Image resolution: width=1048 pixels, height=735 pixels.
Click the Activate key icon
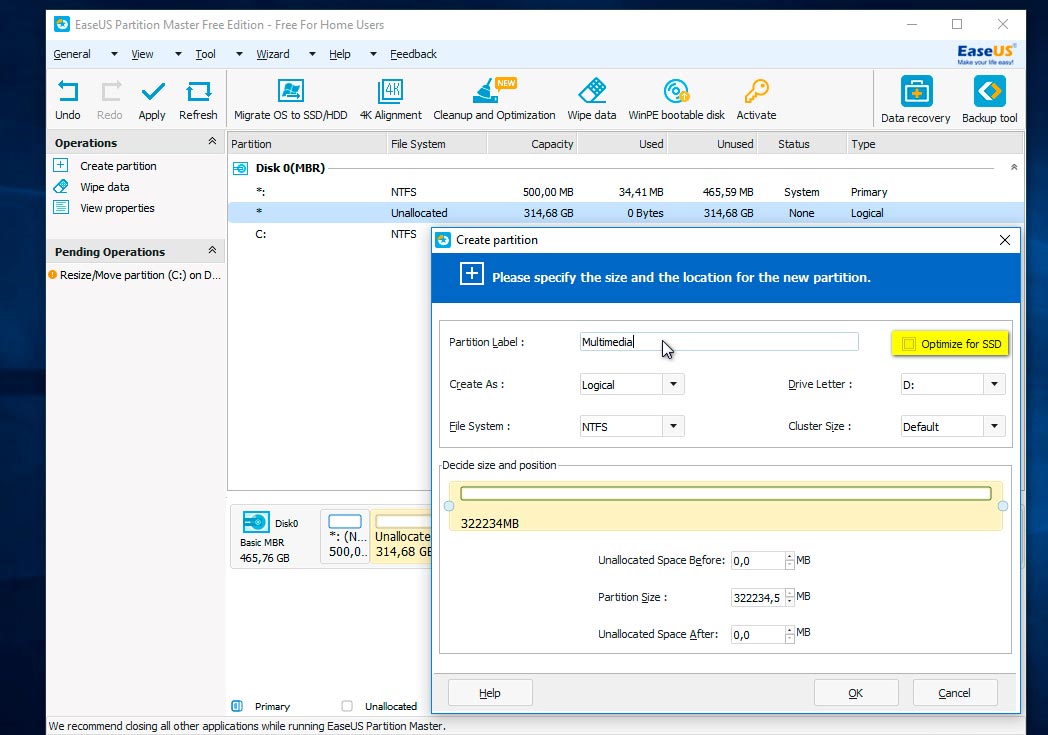[757, 92]
